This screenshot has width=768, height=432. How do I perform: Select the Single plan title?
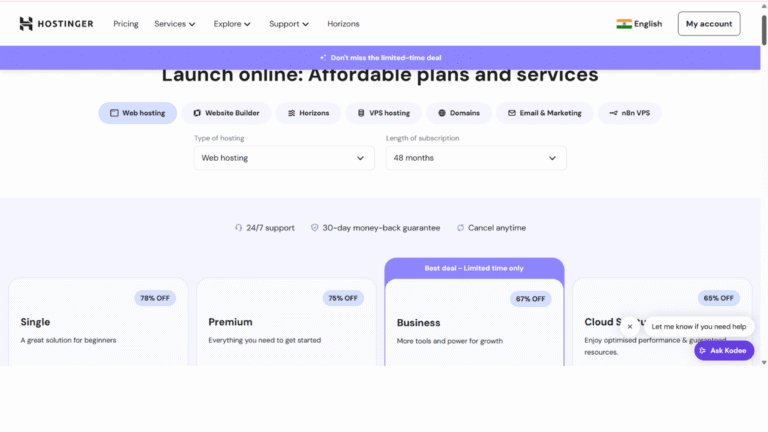tap(35, 322)
